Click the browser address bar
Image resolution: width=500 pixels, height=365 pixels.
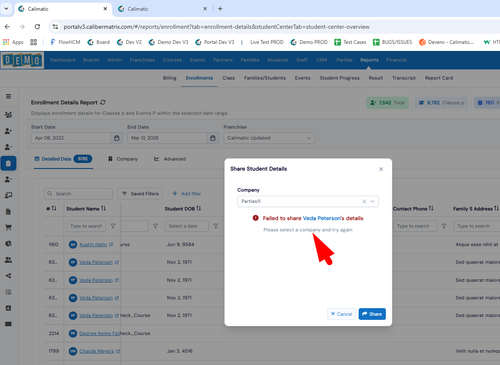click(x=217, y=27)
